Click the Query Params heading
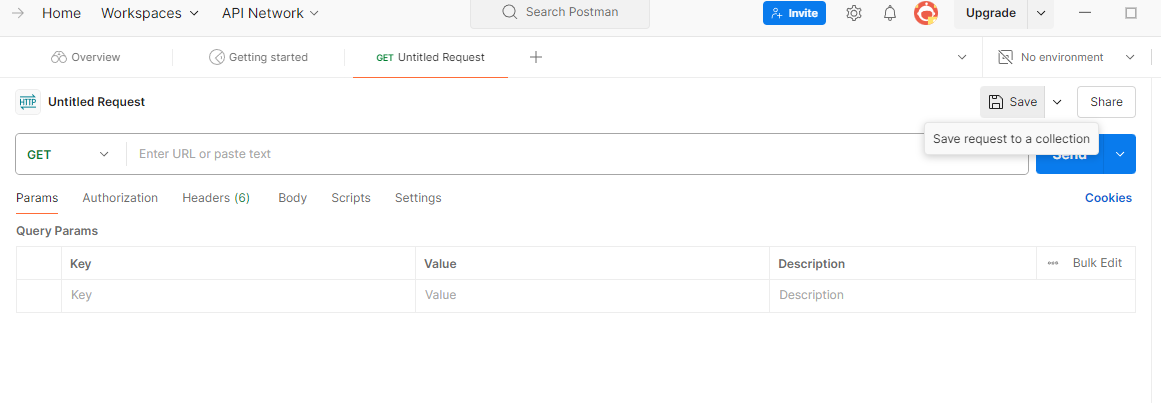Viewport: 1161px width, 403px height. [57, 231]
